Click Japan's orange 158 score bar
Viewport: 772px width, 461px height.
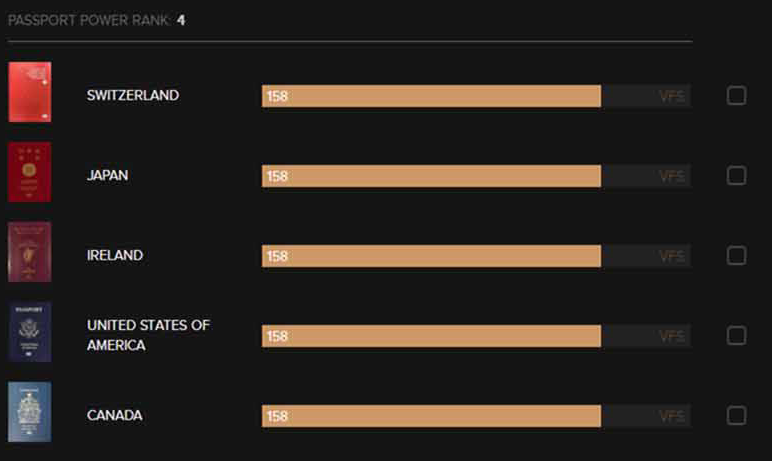point(431,176)
